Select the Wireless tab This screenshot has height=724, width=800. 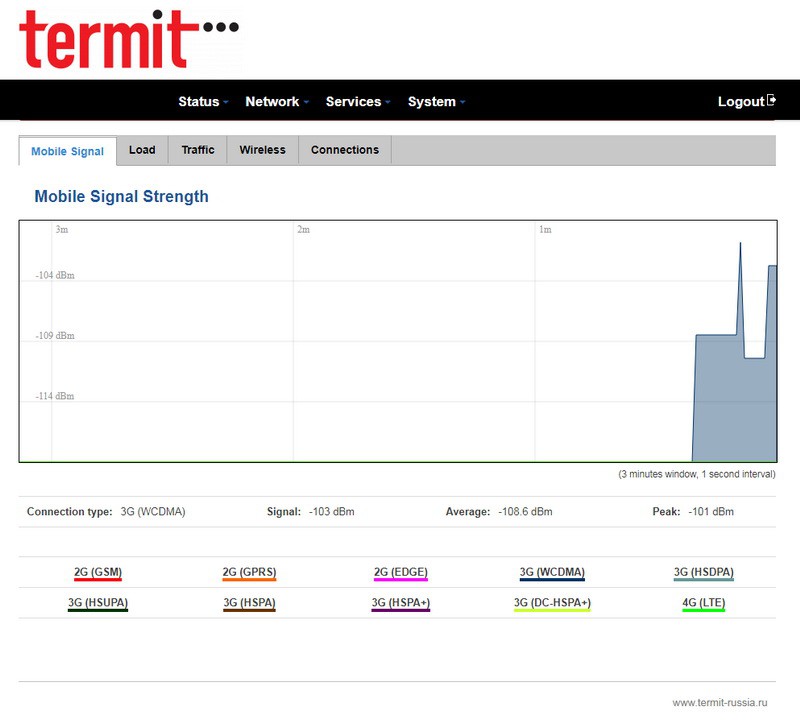coord(262,150)
